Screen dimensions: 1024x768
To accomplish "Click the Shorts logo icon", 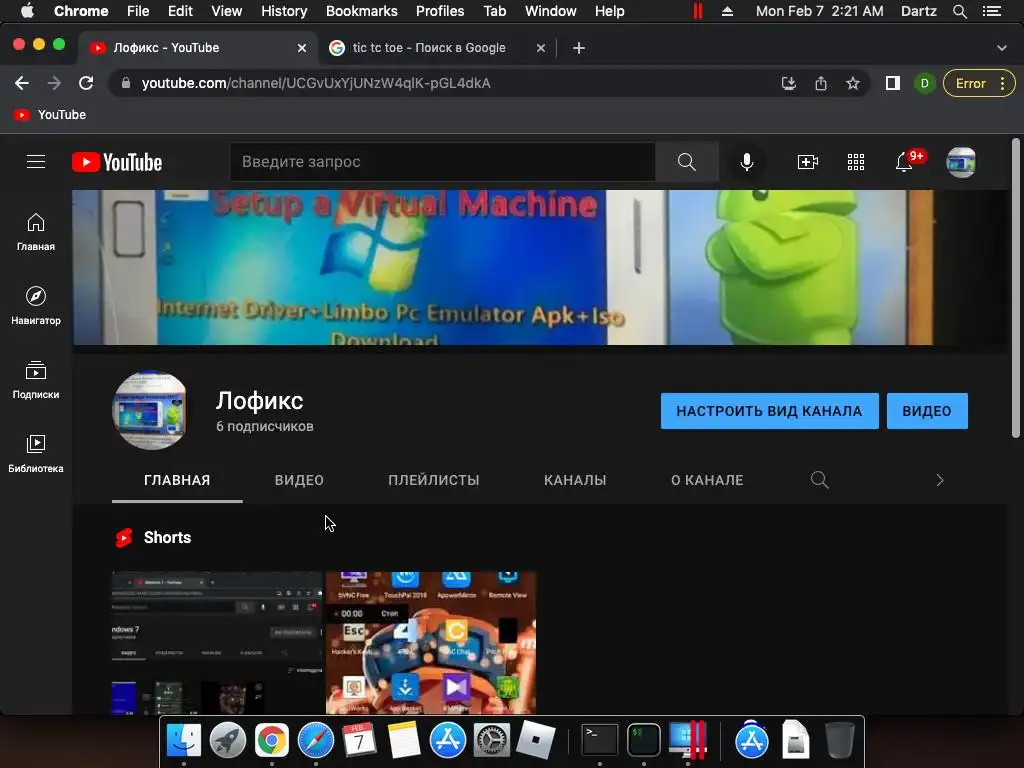I will (x=124, y=537).
